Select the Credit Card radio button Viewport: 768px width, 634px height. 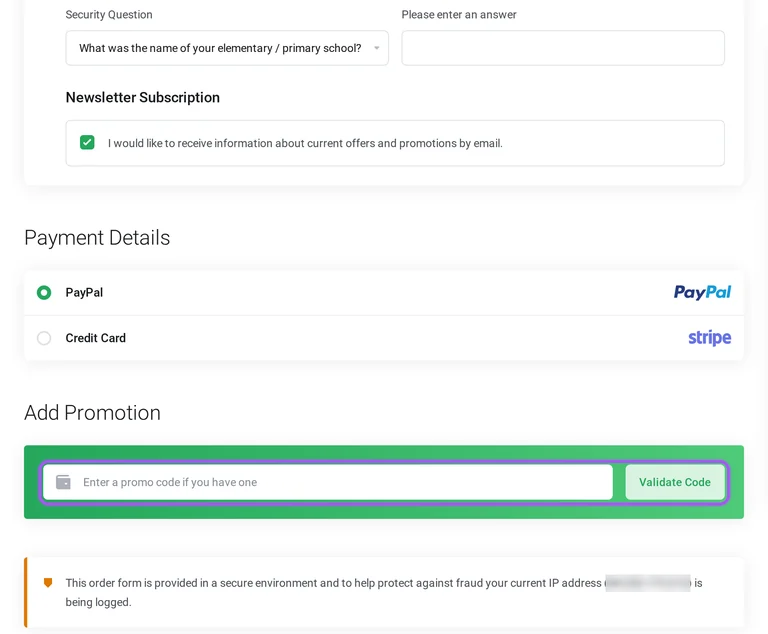point(44,338)
